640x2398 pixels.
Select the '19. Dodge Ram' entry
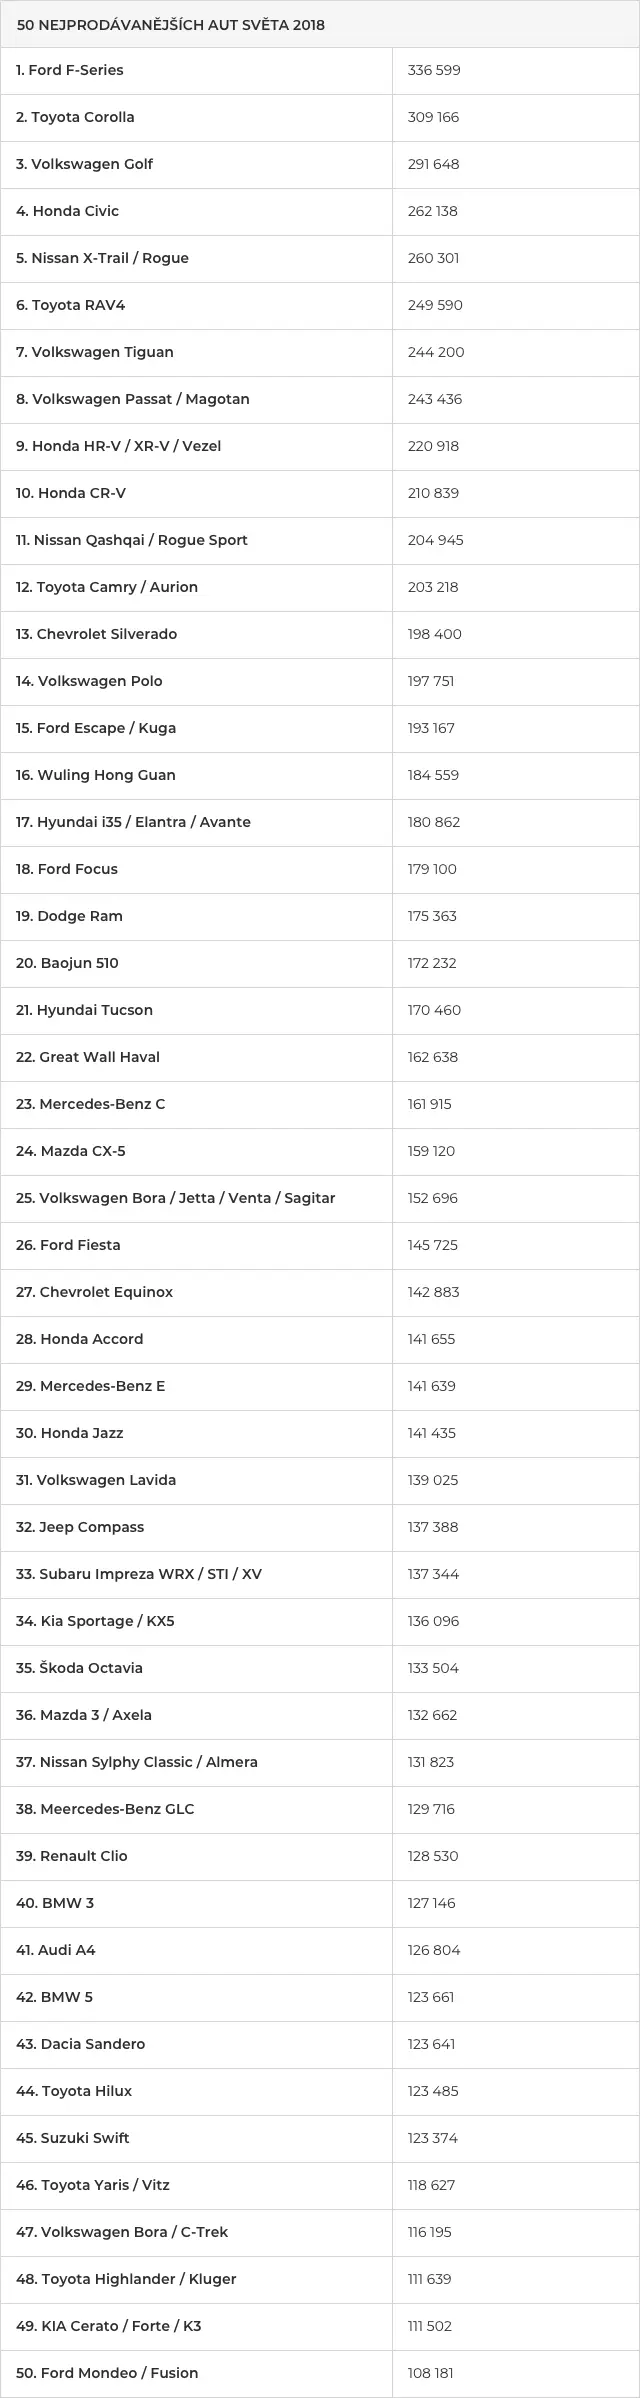tap(70, 916)
